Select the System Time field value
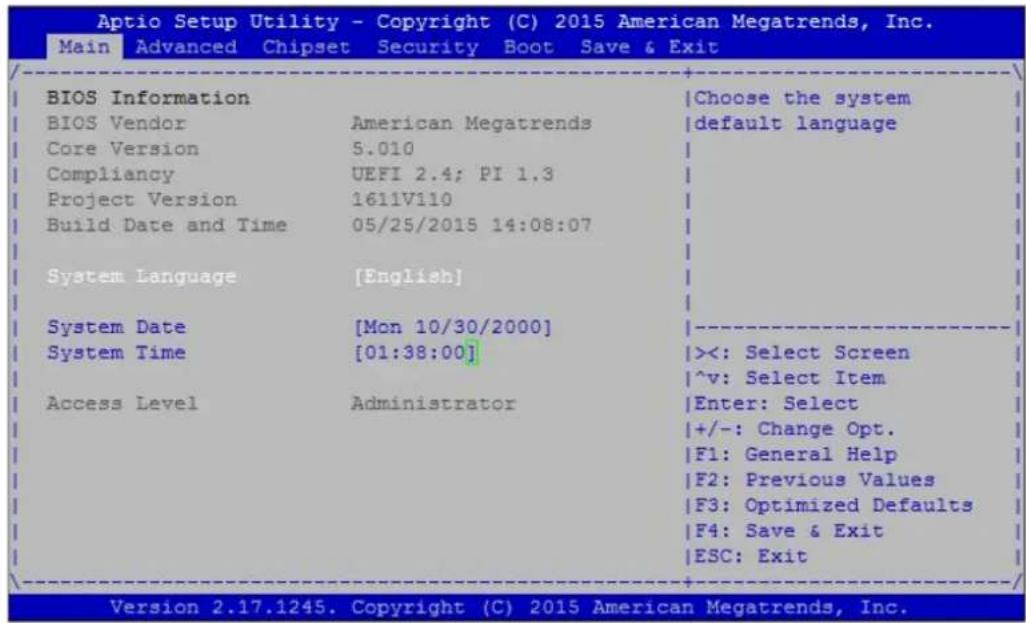Screen dimensions: 1026x623 point(416,353)
